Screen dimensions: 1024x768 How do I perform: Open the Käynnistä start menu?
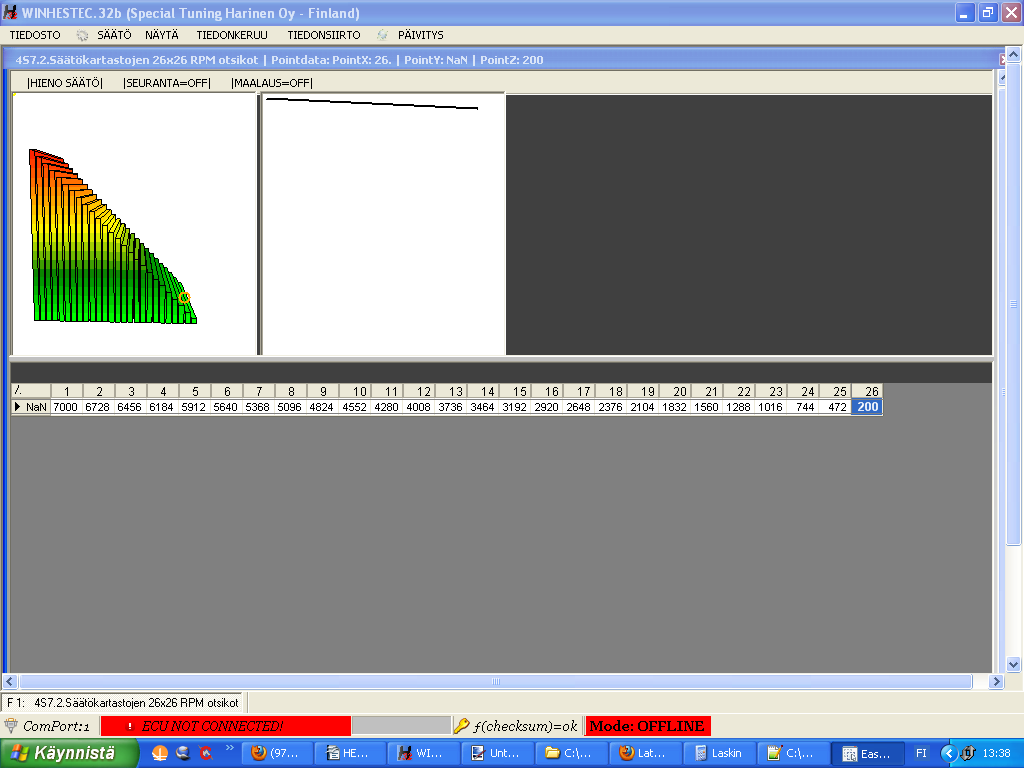(69, 753)
